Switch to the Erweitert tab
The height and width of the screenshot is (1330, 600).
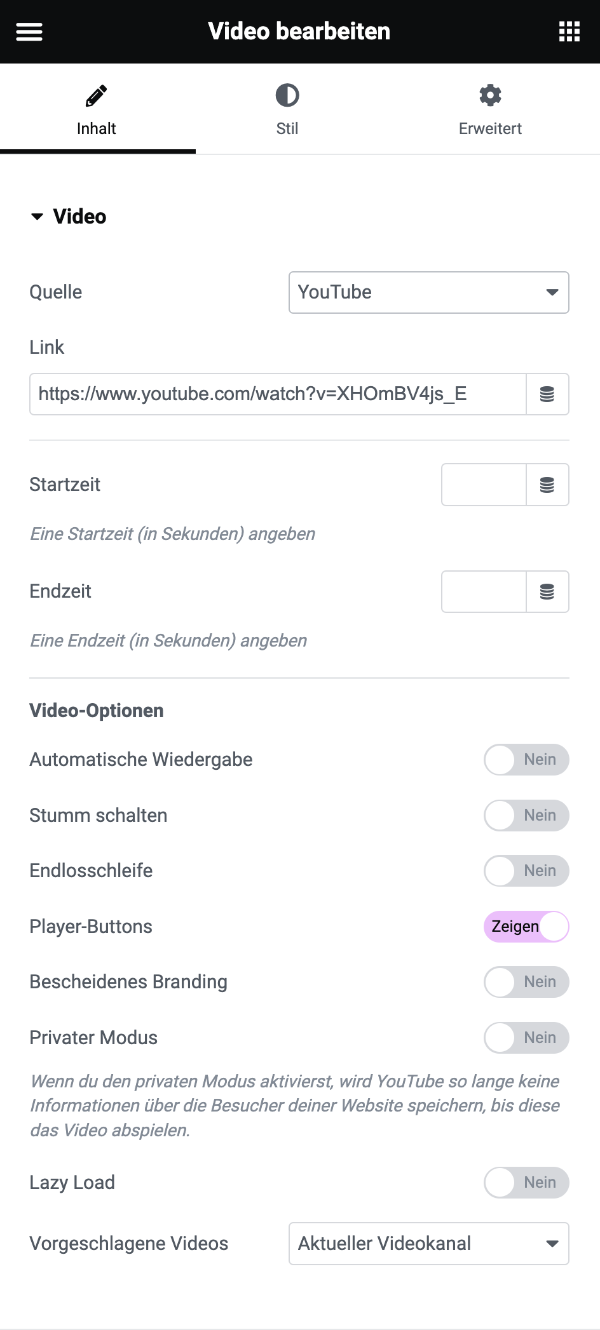pos(490,109)
